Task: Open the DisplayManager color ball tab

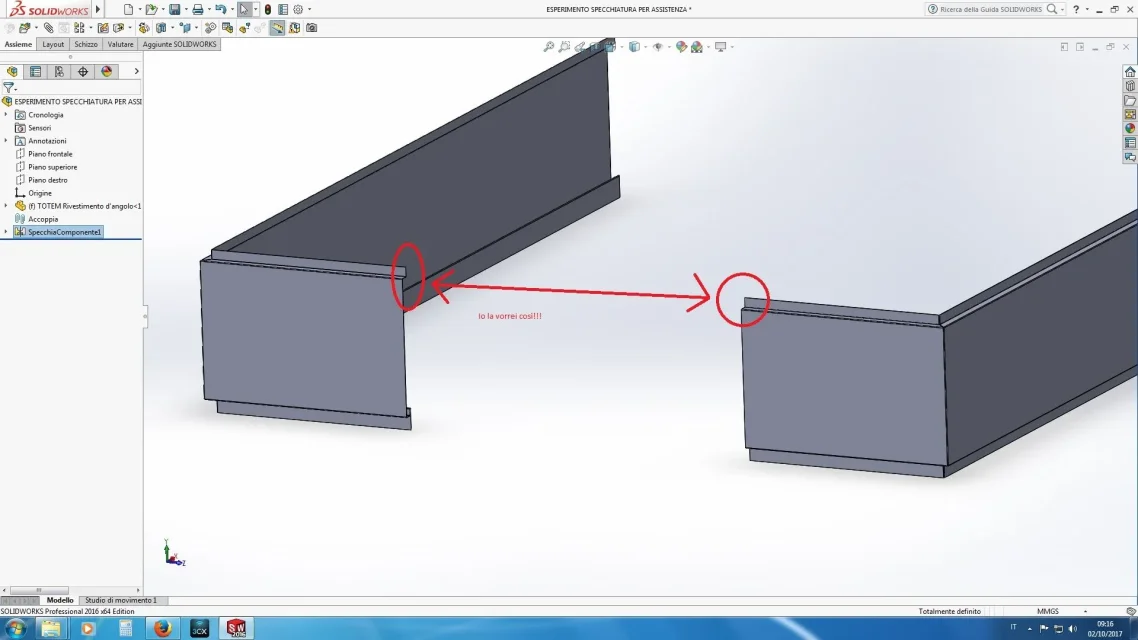Action: pos(107,71)
